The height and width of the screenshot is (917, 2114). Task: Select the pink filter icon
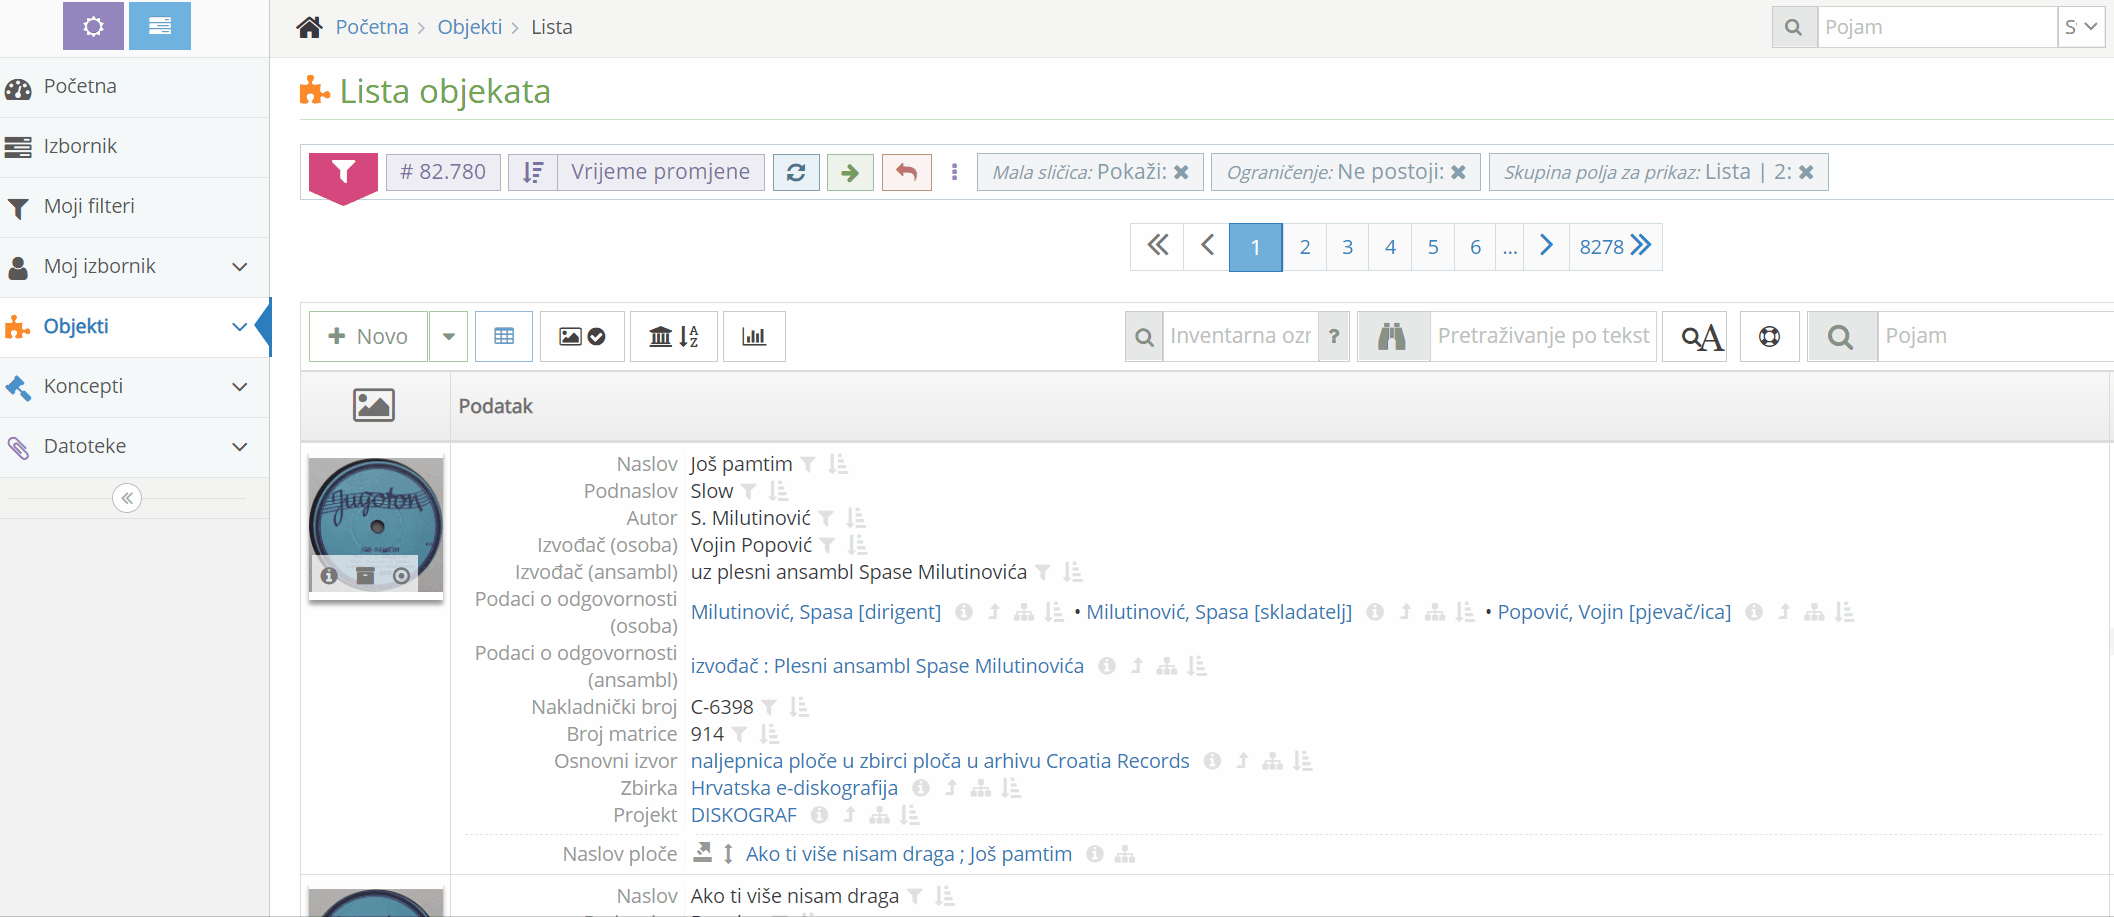pos(343,171)
